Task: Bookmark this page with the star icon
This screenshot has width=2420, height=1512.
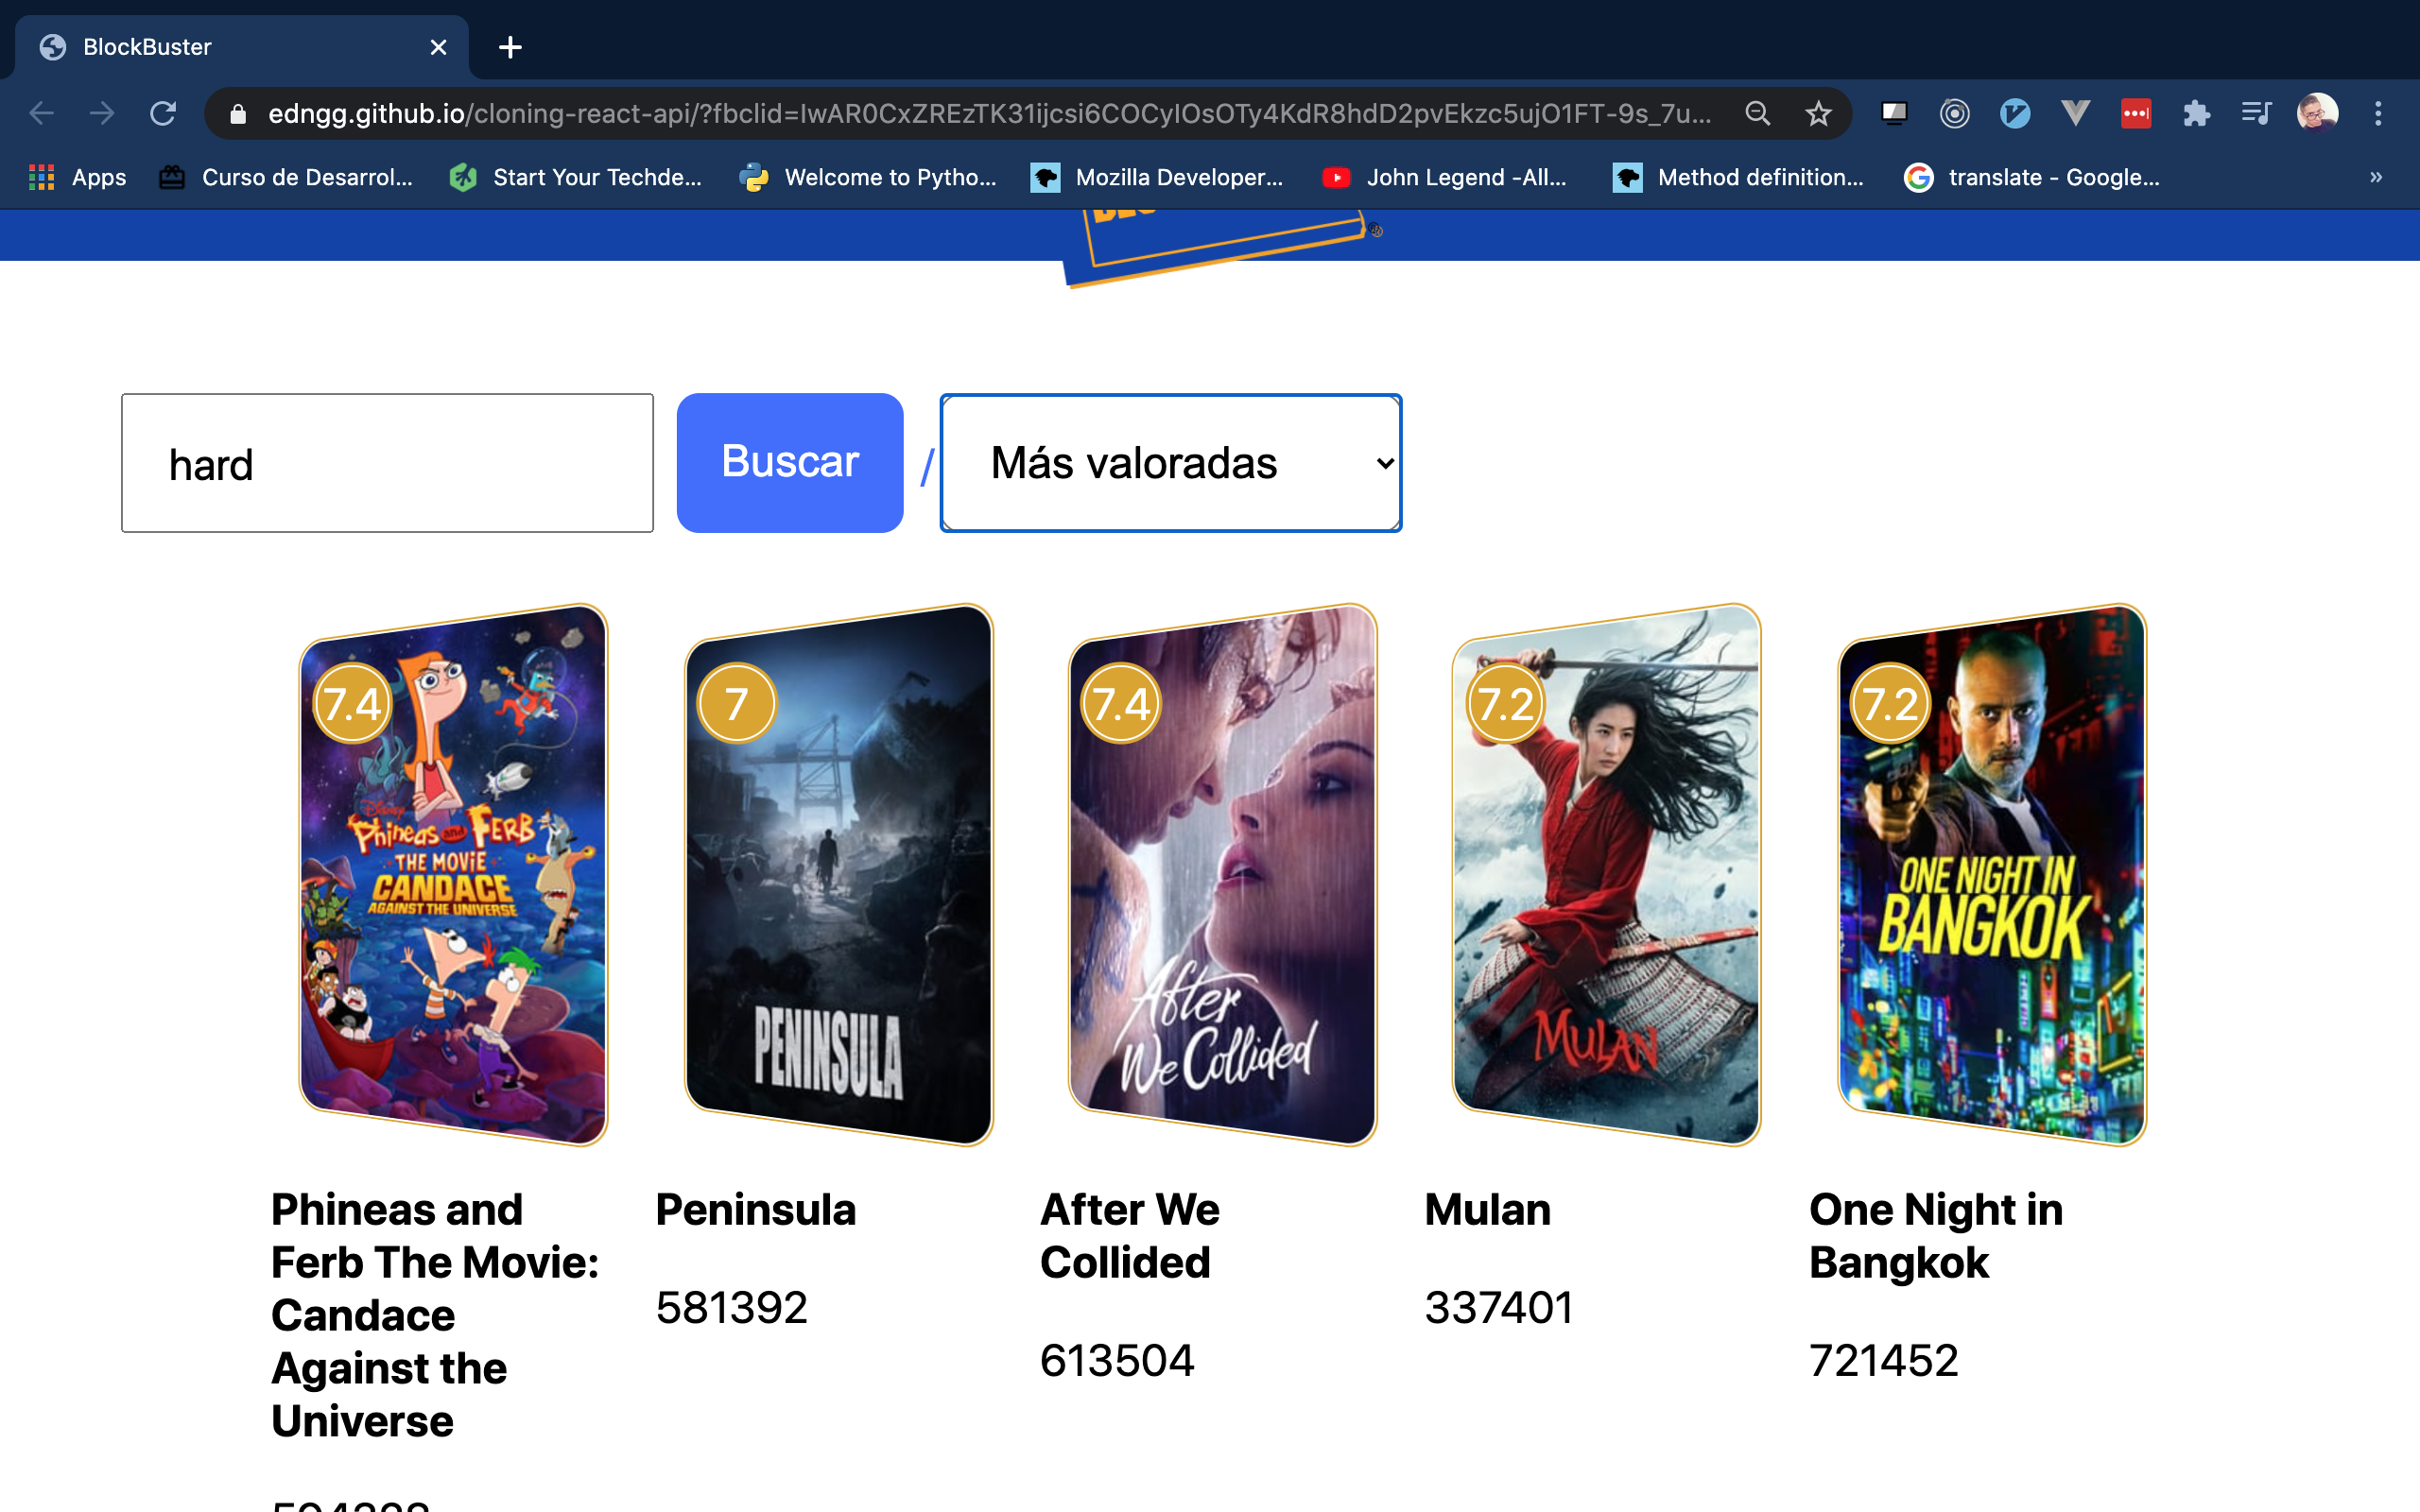Action: [1818, 113]
